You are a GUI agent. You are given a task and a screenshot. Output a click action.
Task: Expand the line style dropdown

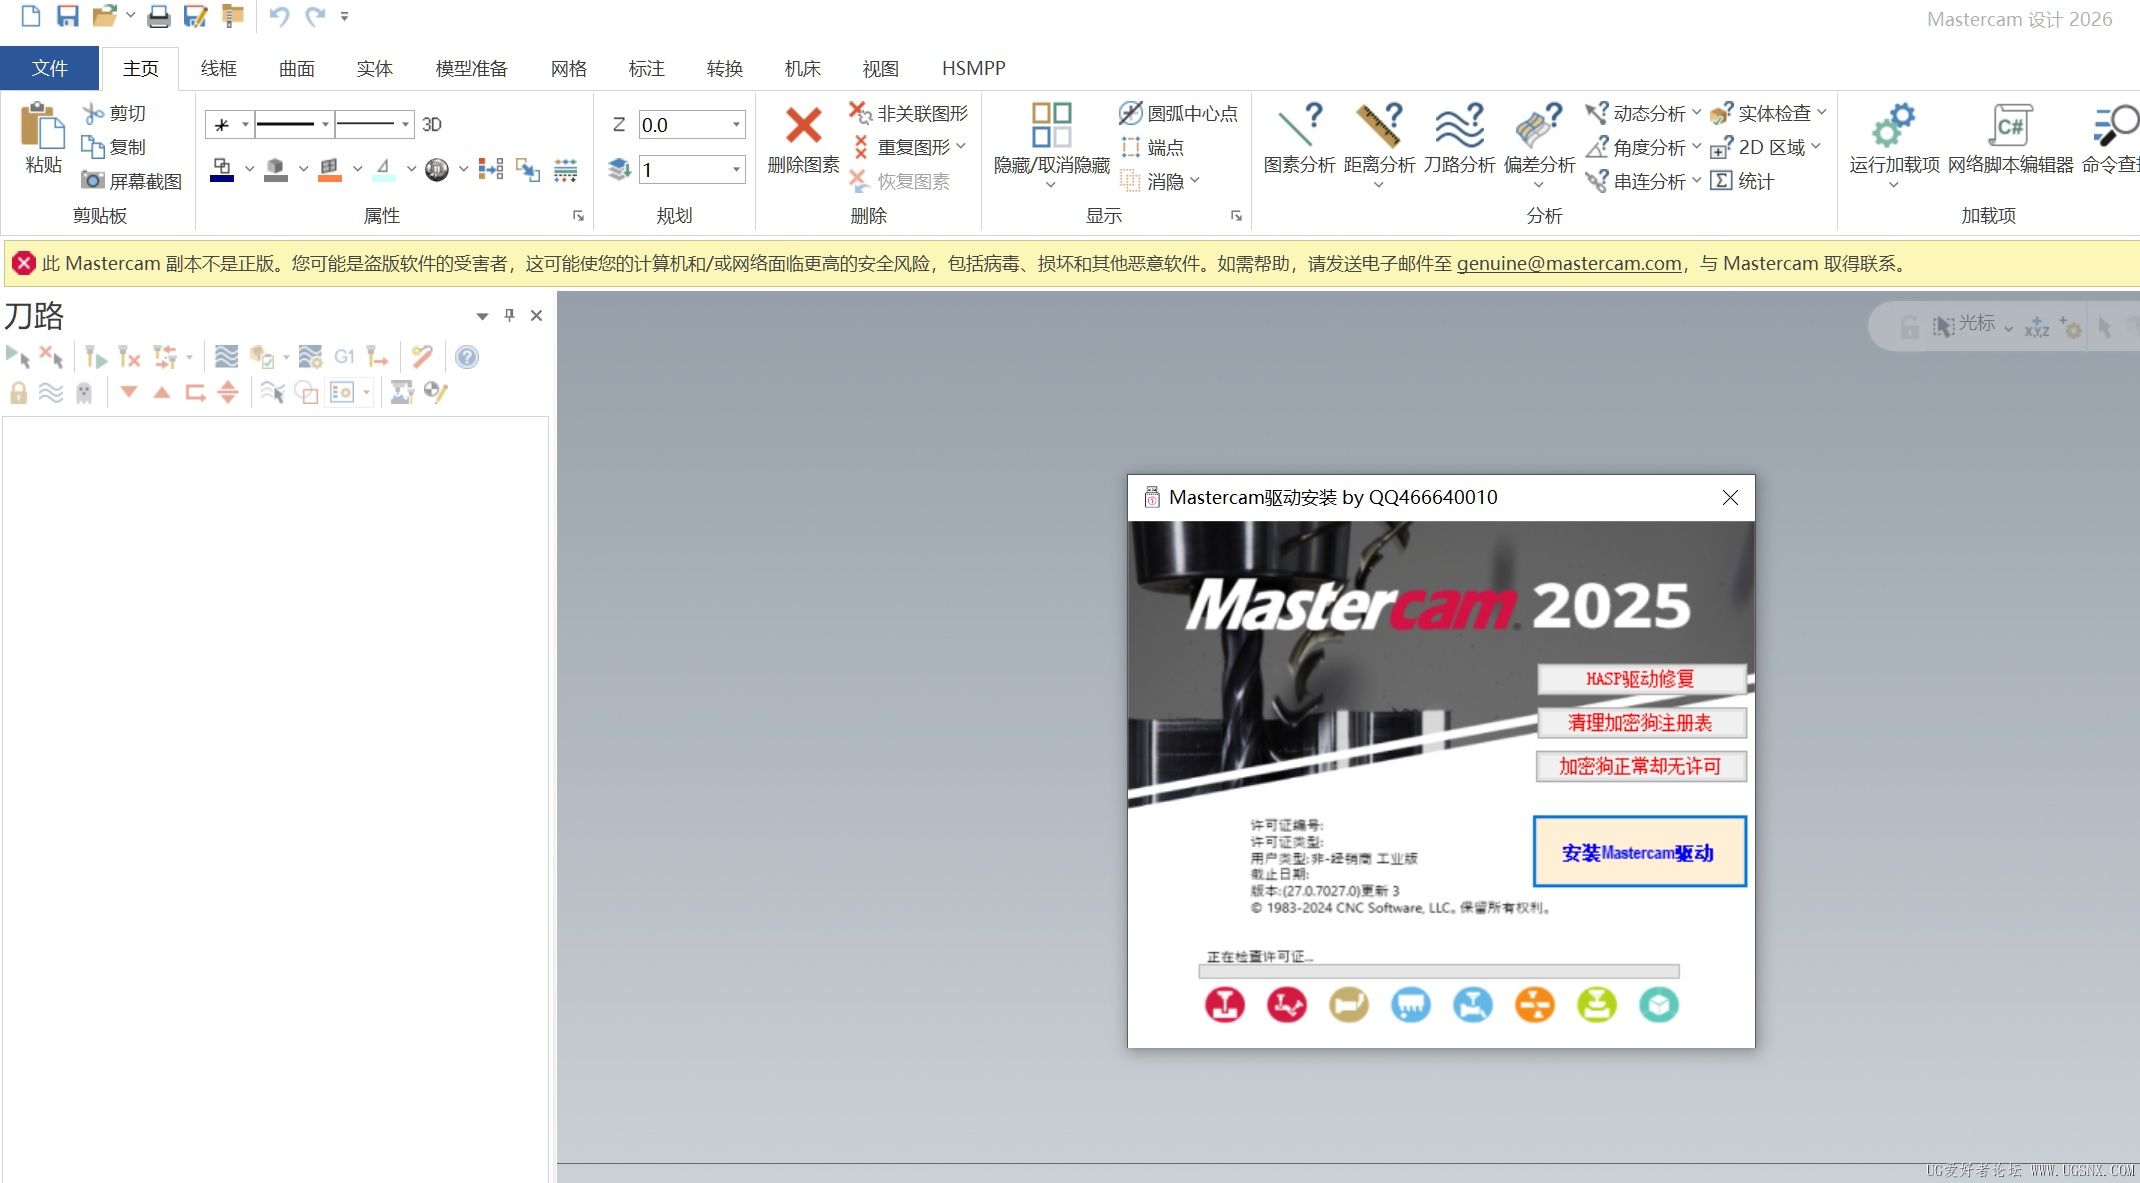(x=325, y=124)
